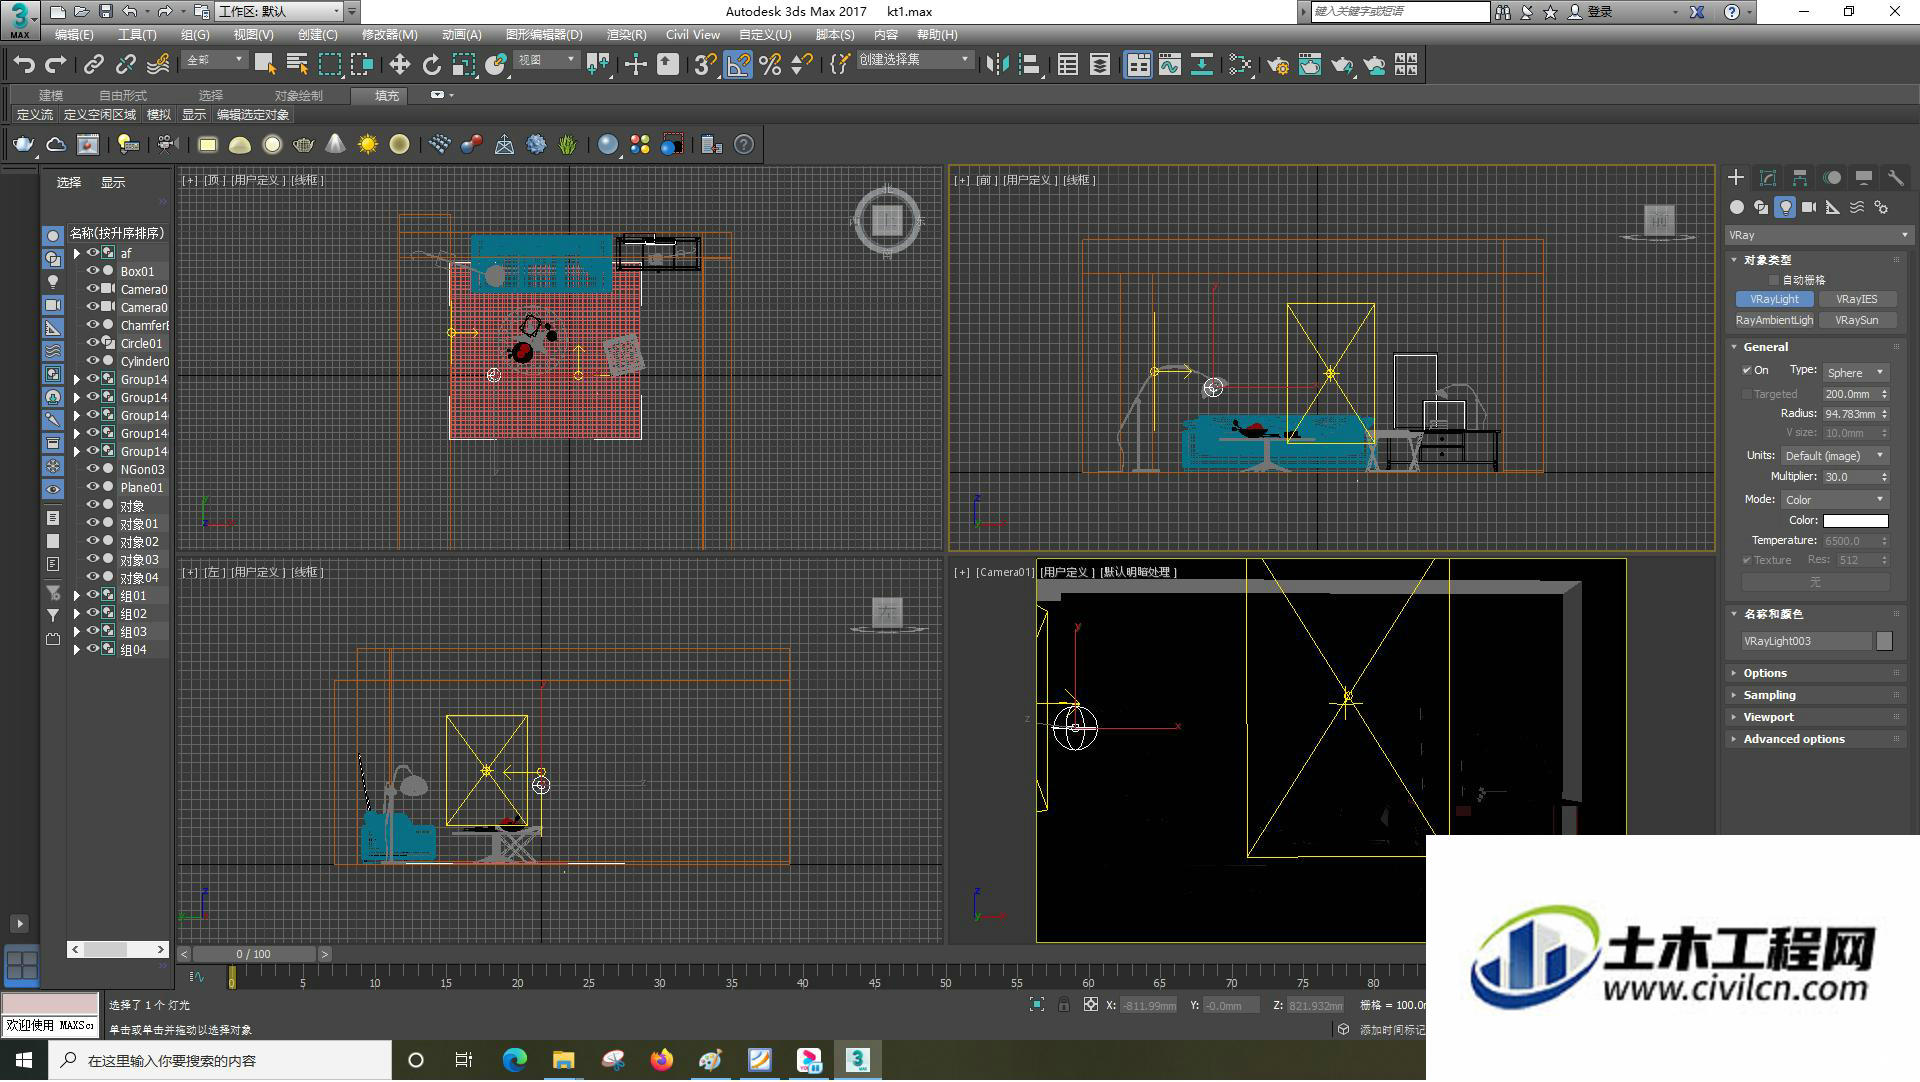Hide Box01 using its eye icon
1920x1082 pixels.
tap(92, 271)
